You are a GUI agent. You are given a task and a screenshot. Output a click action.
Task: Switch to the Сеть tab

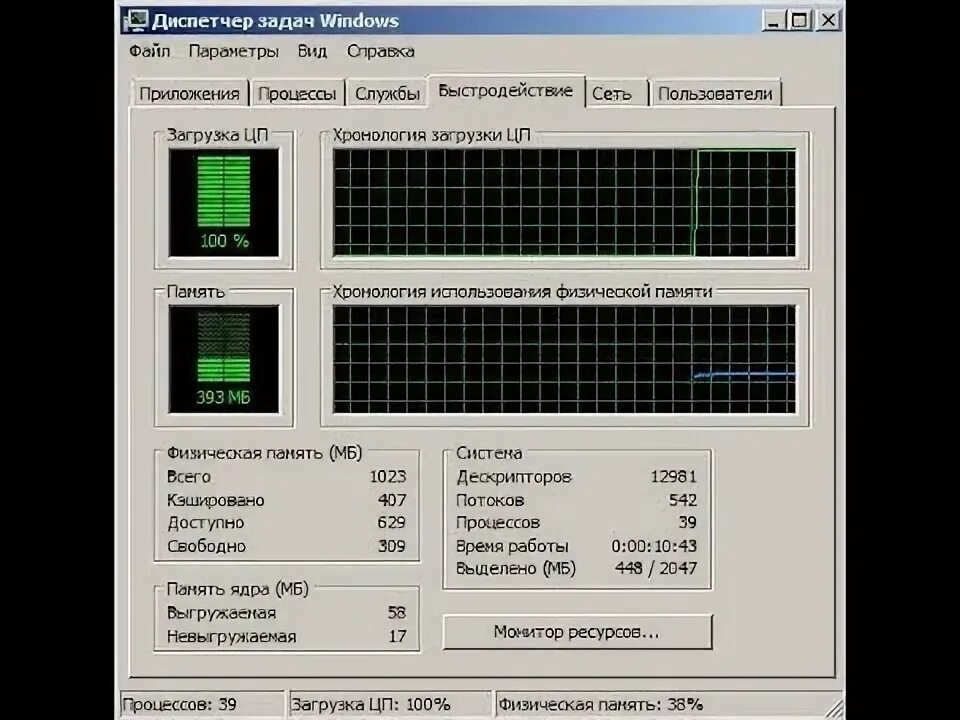tap(617, 94)
